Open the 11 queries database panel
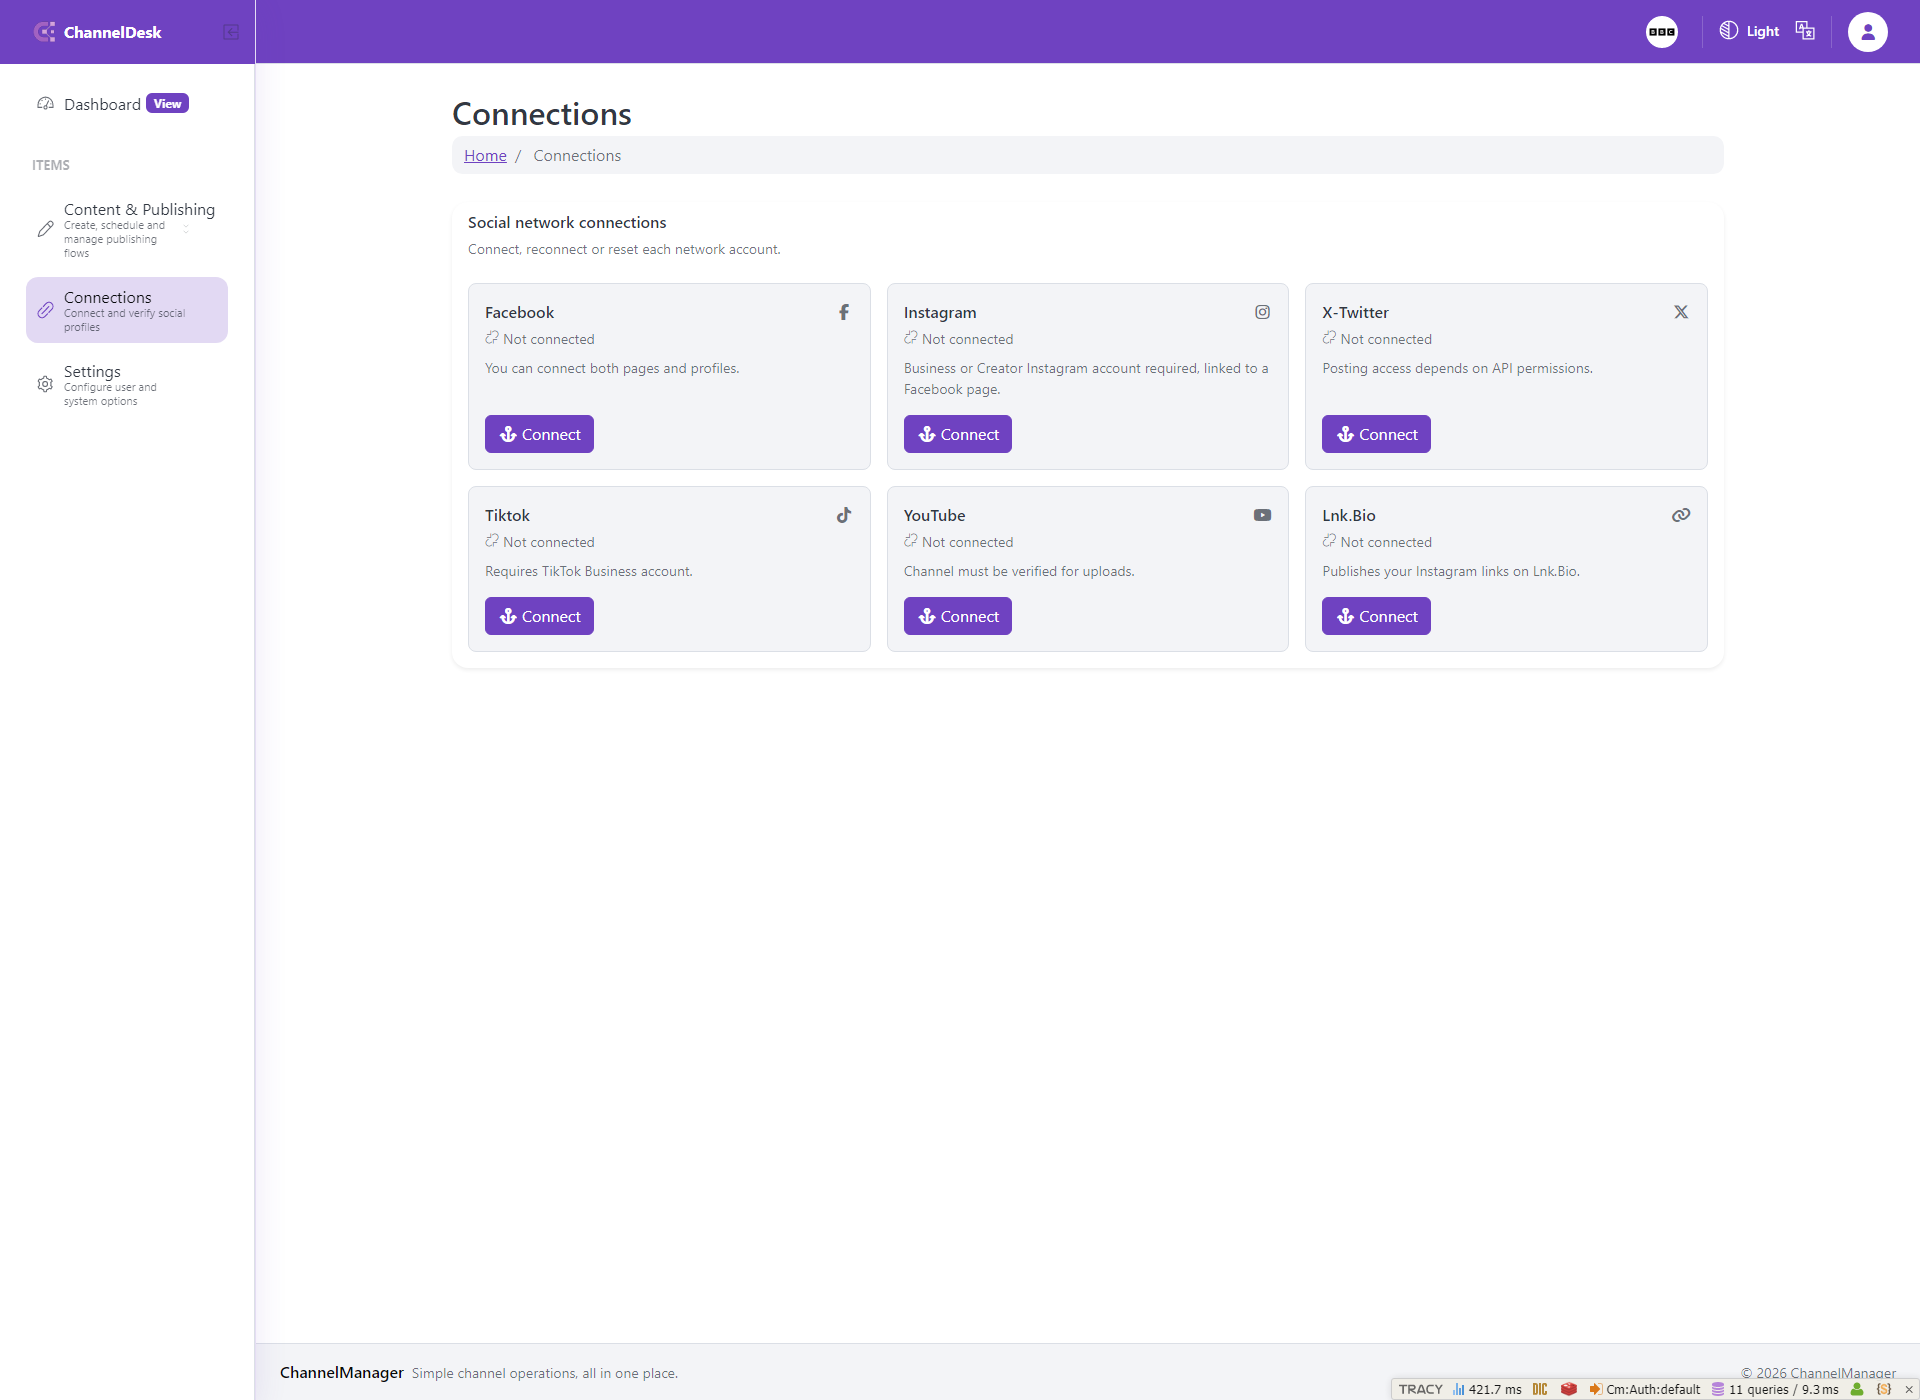1920x1400 pixels. click(1775, 1389)
